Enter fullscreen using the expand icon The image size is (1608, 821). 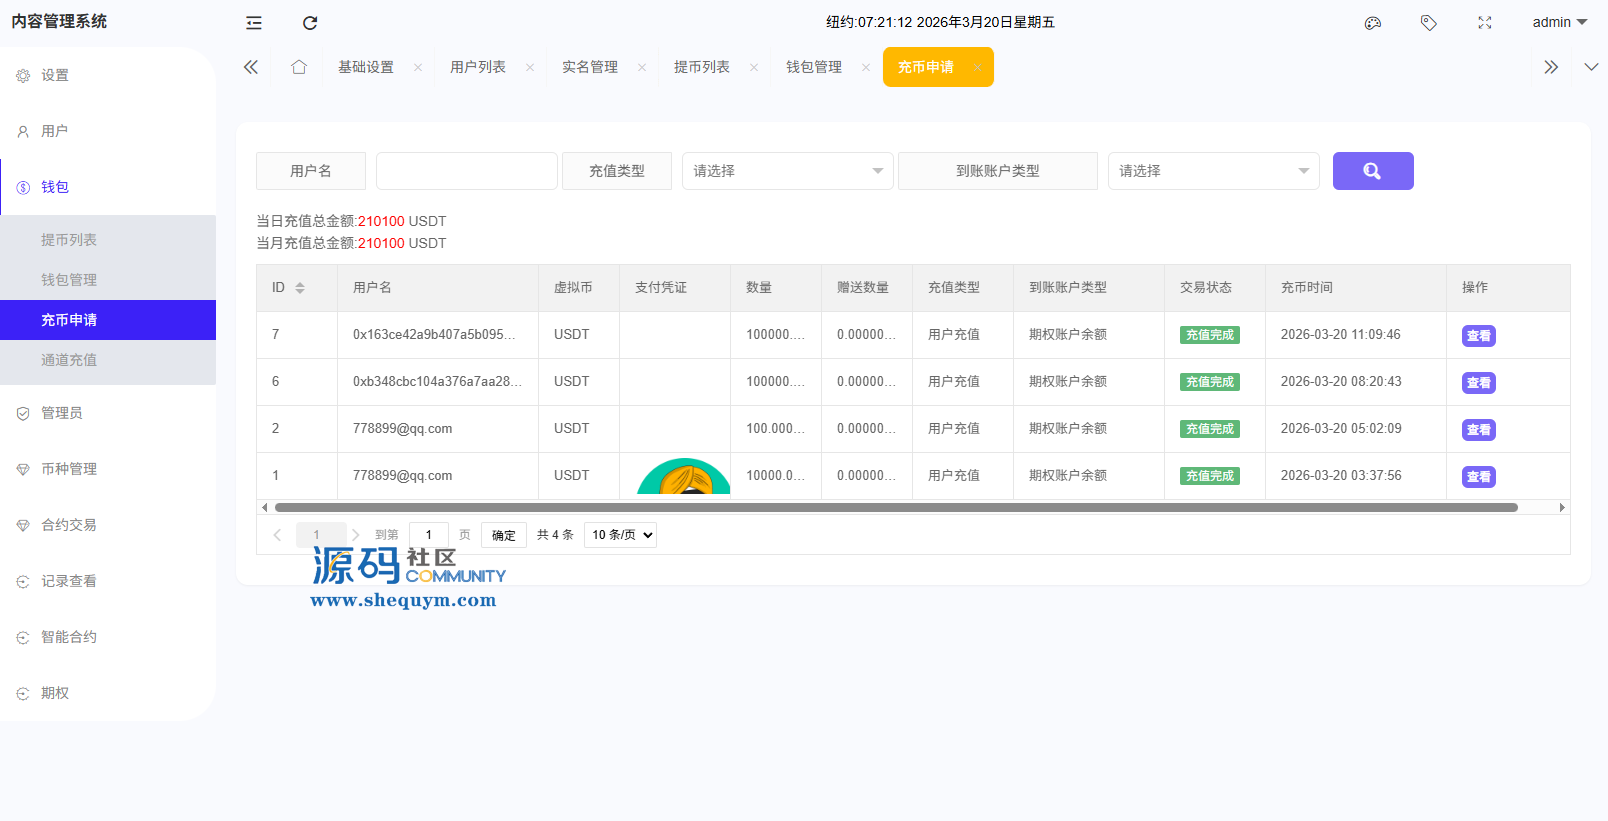1484,23
